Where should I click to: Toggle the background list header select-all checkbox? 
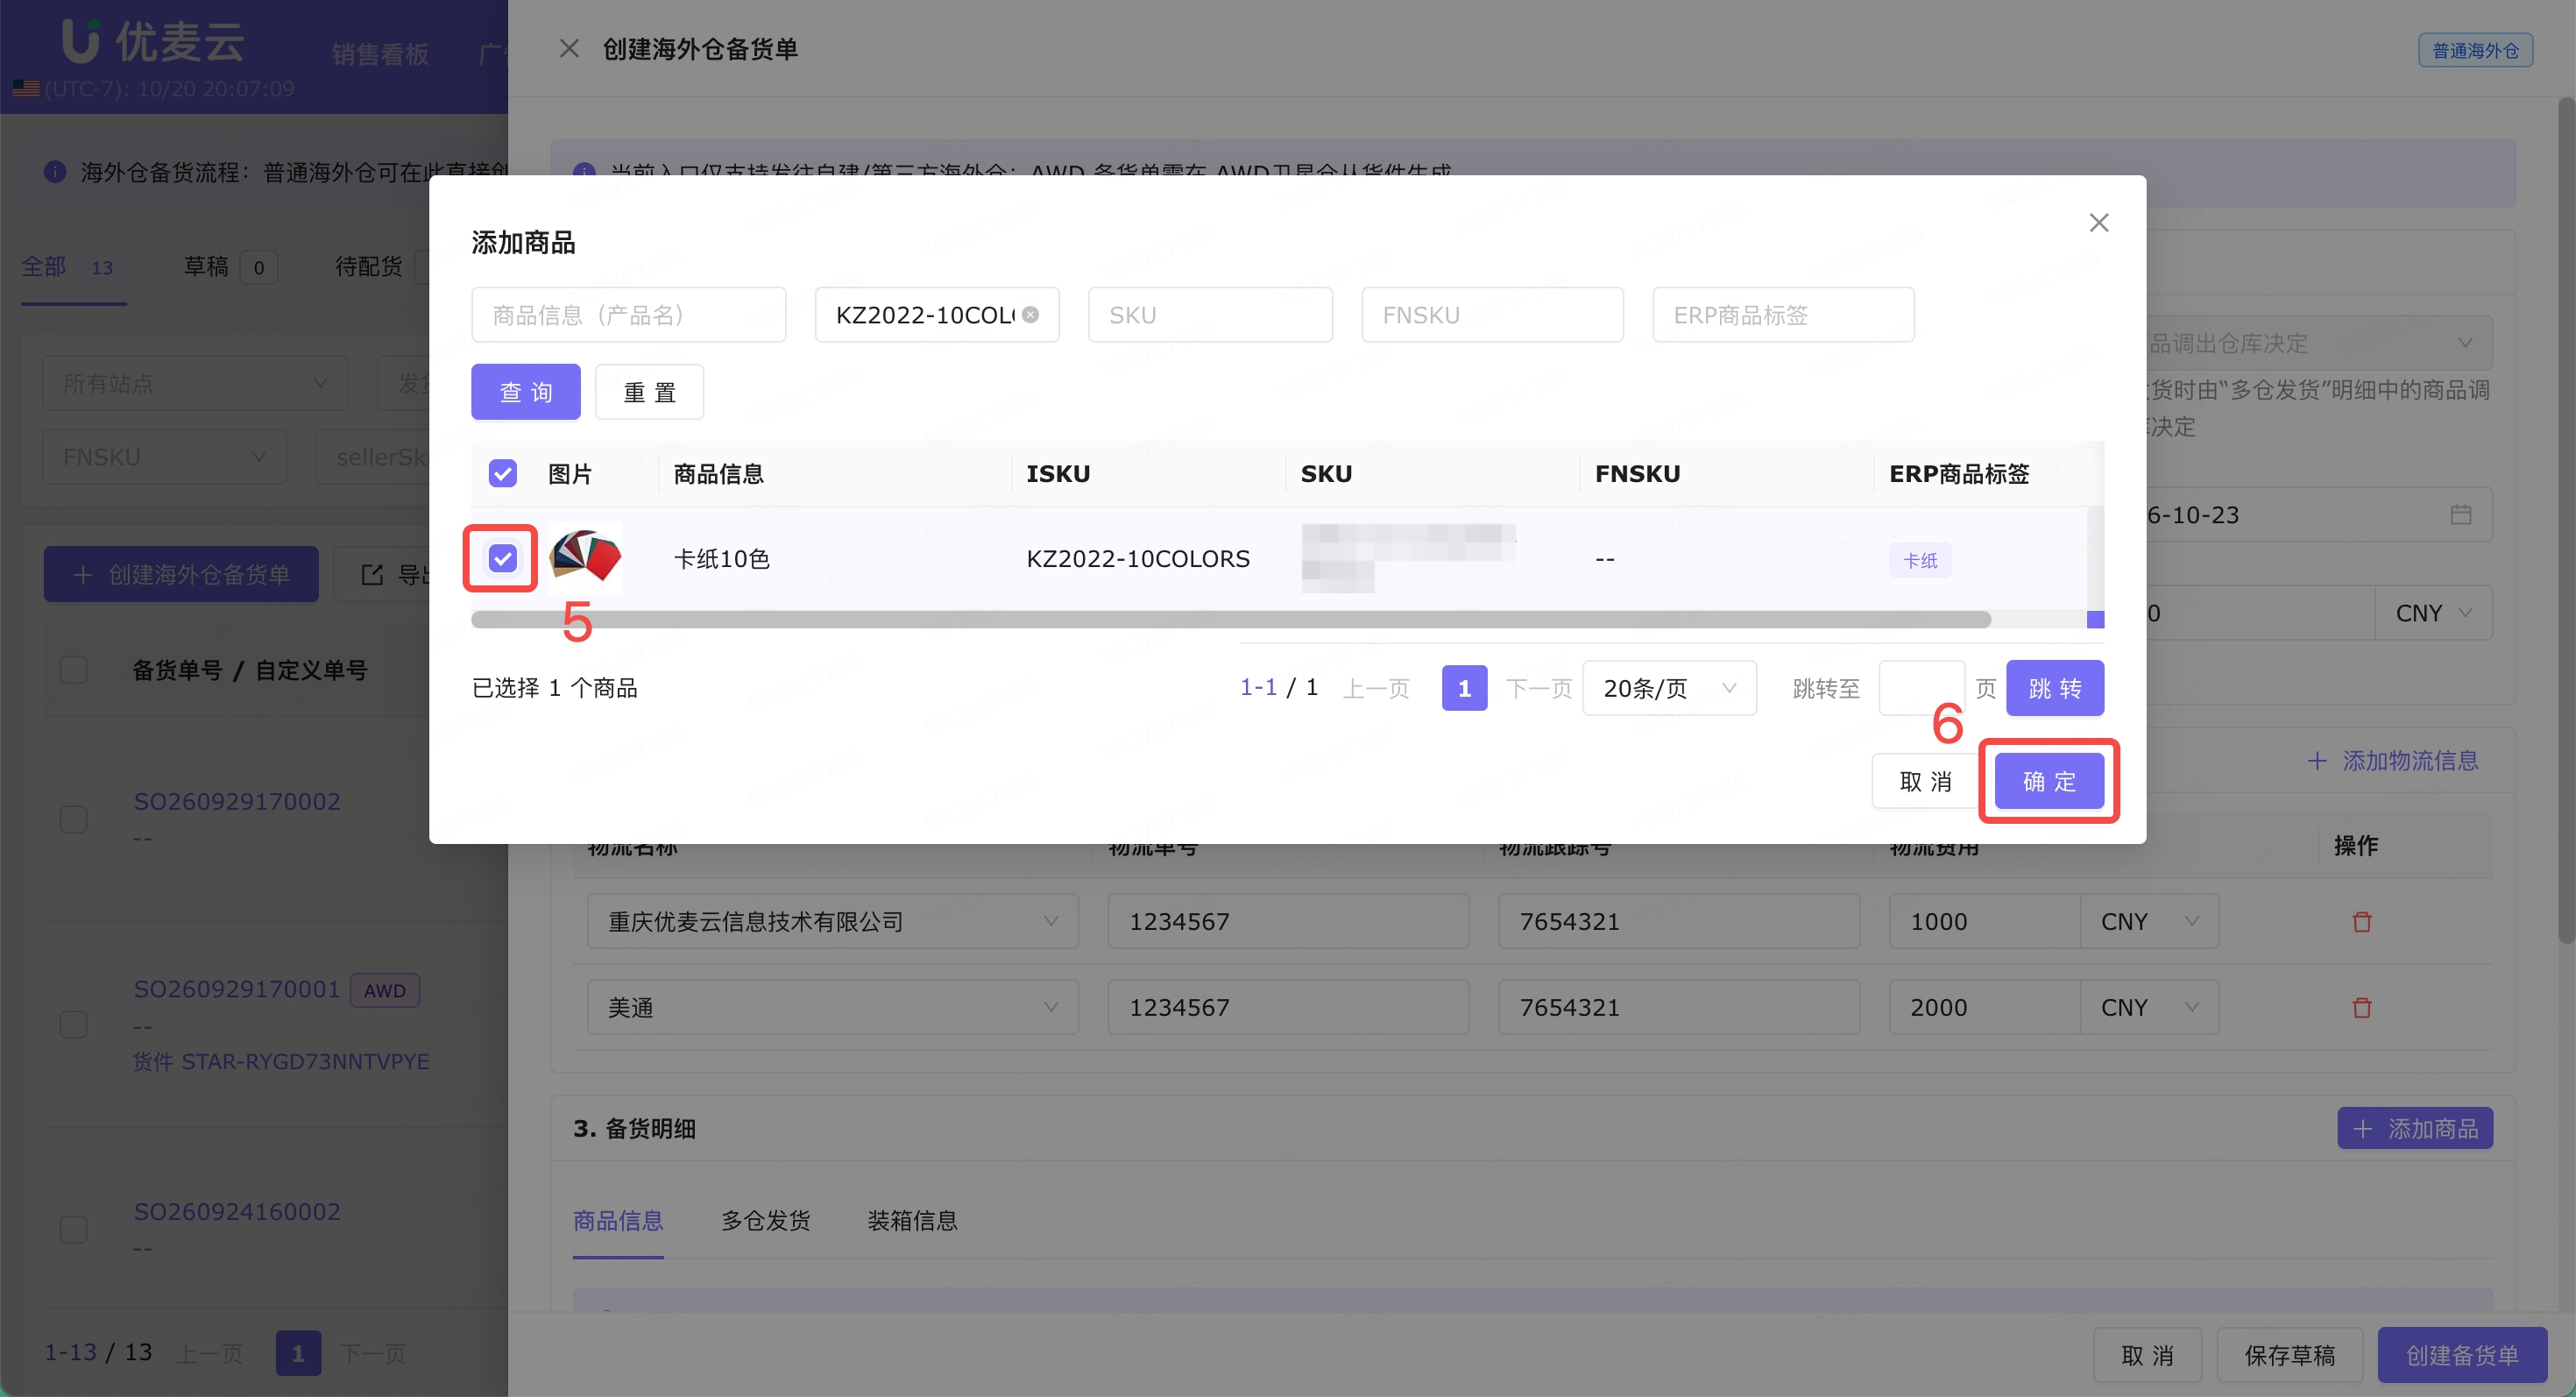tap(73, 669)
